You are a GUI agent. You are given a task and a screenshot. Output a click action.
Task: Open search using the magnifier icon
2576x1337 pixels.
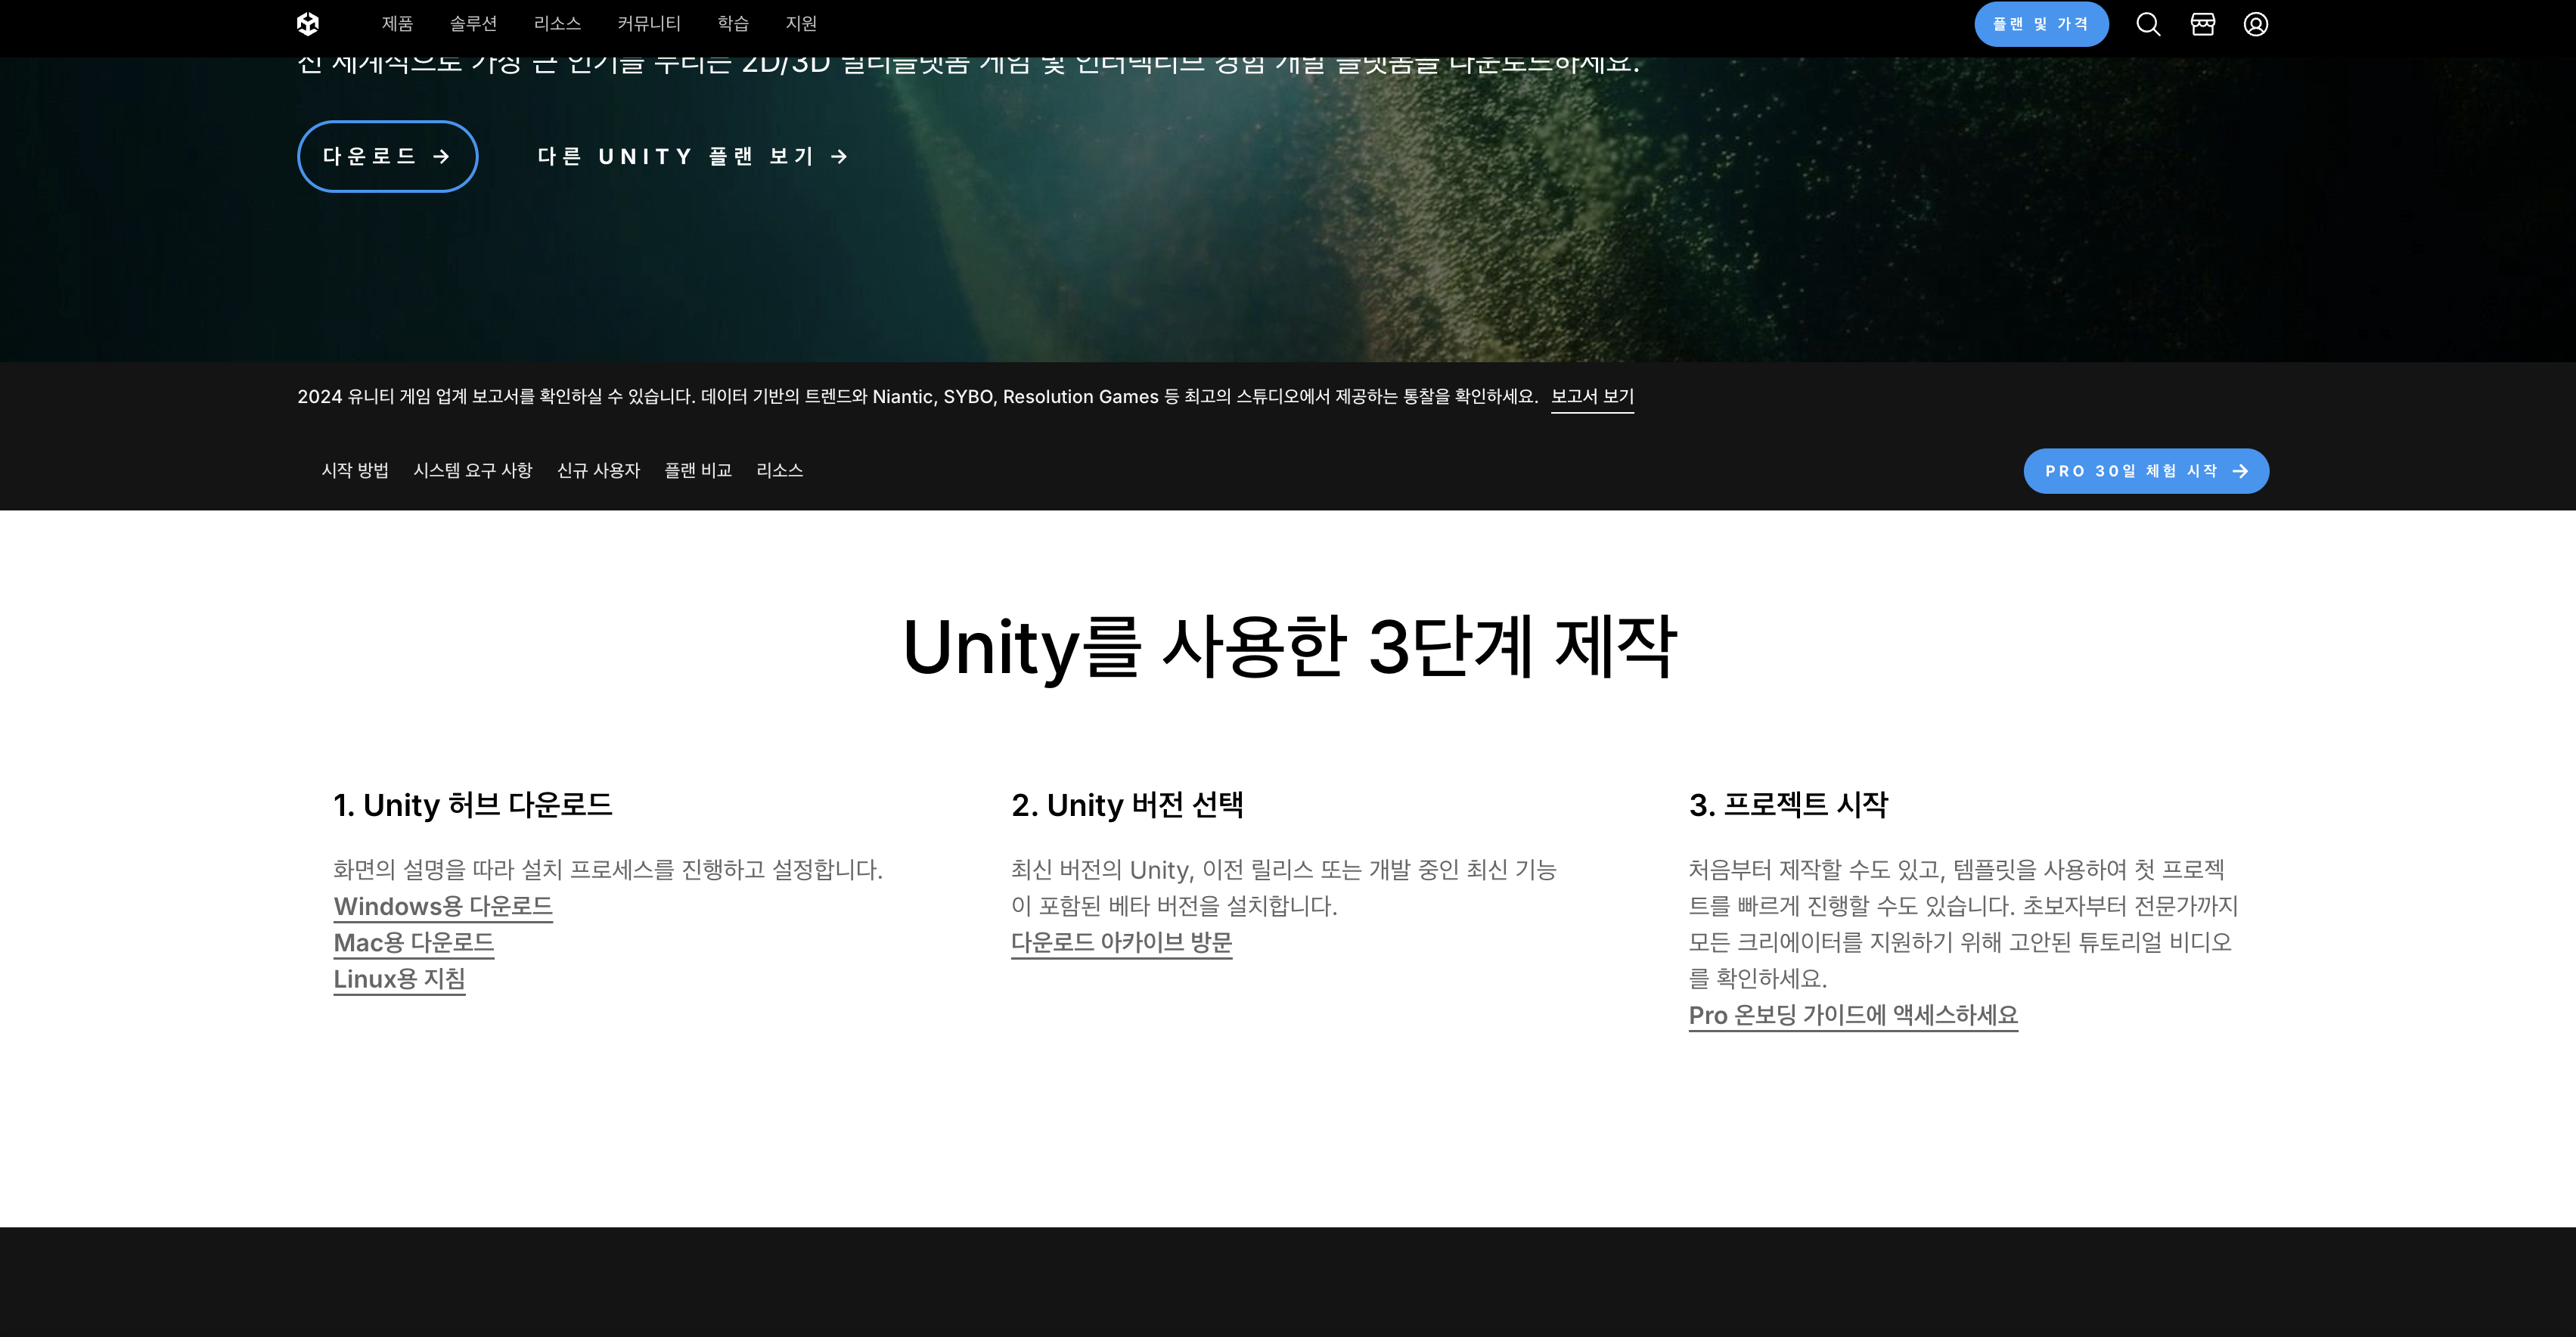pos(2148,23)
